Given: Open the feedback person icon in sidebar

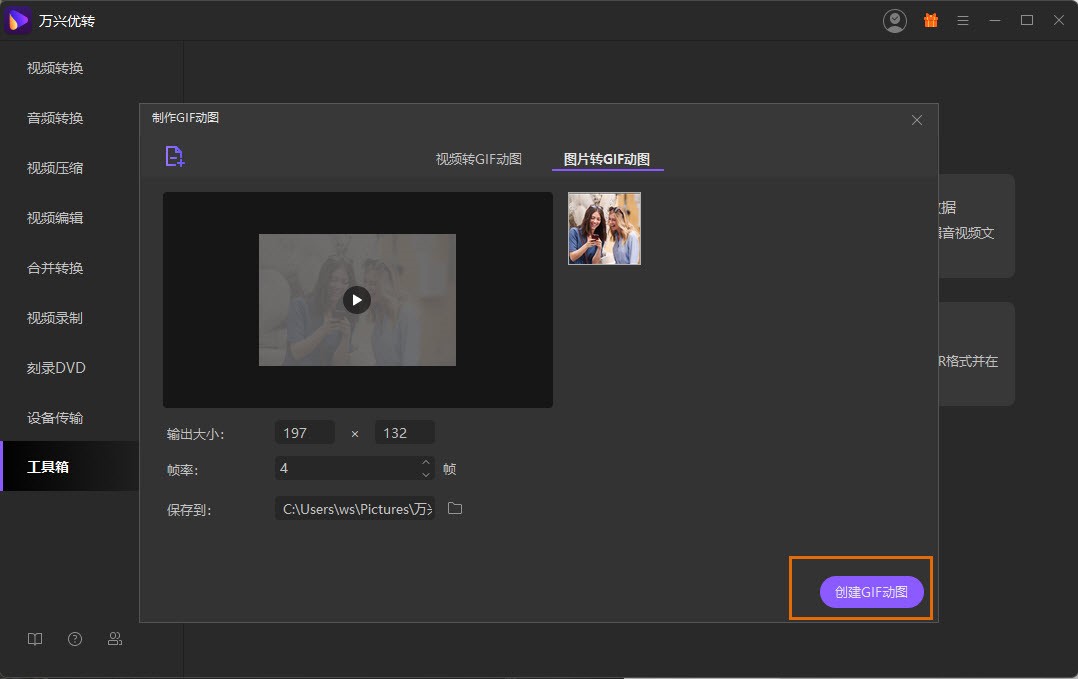Looking at the screenshot, I should 115,639.
